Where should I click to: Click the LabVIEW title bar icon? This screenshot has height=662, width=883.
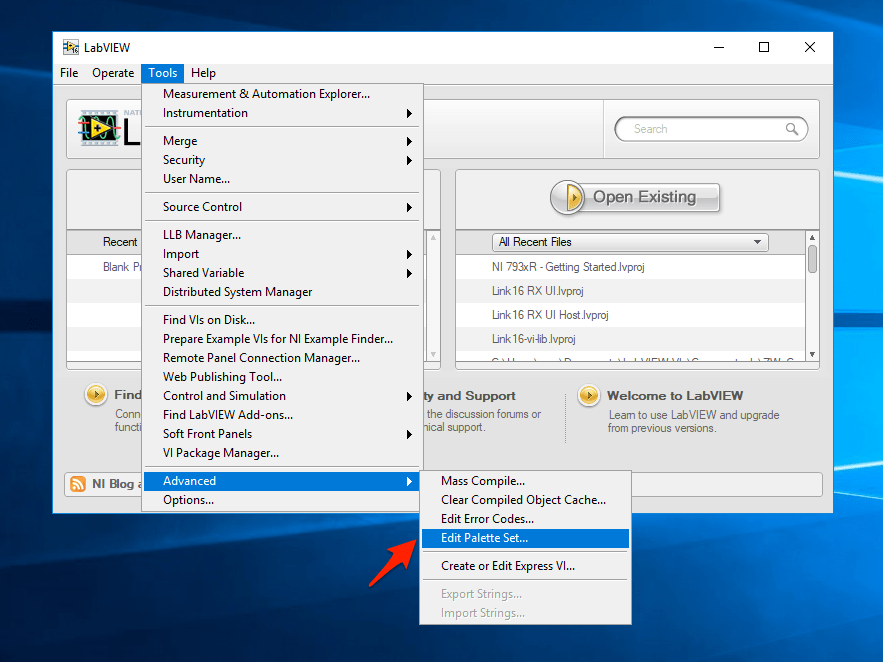(x=71, y=48)
